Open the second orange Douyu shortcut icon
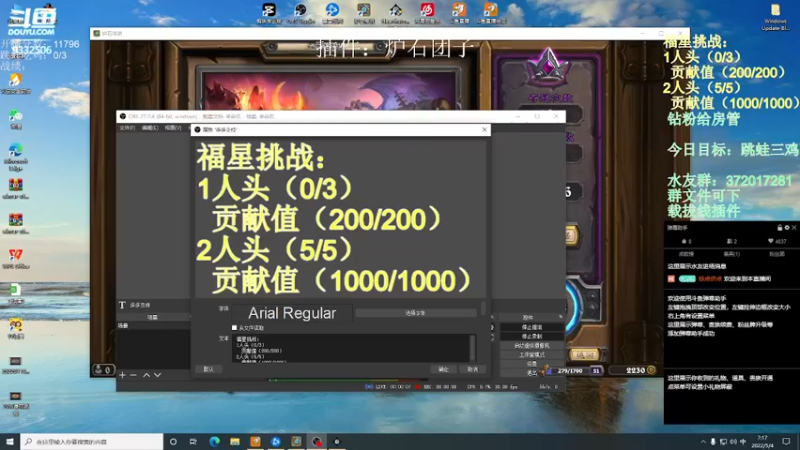Image resolution: width=800 pixels, height=450 pixels. [491, 10]
